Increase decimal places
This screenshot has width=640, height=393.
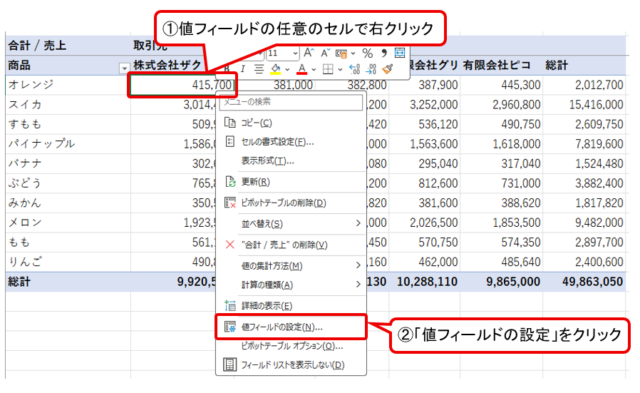(354, 69)
